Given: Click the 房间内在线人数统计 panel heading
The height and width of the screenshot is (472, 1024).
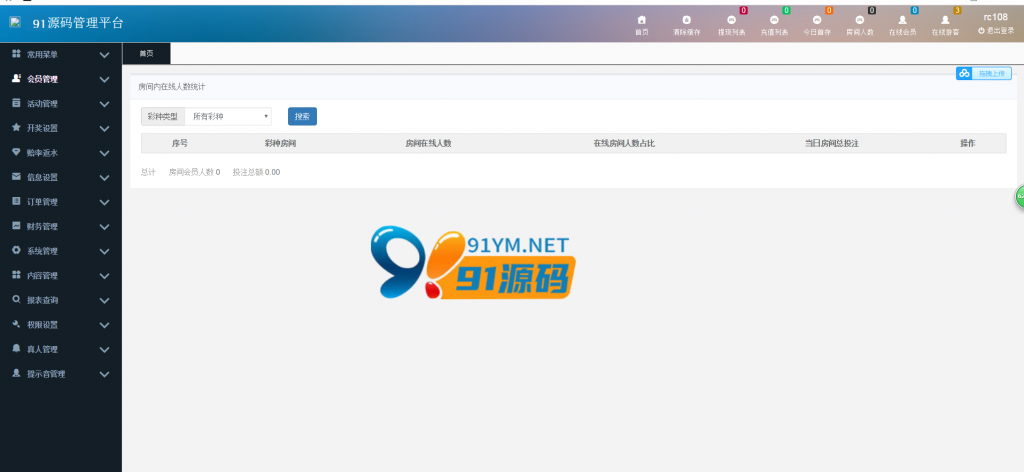Looking at the screenshot, I should pos(172,86).
